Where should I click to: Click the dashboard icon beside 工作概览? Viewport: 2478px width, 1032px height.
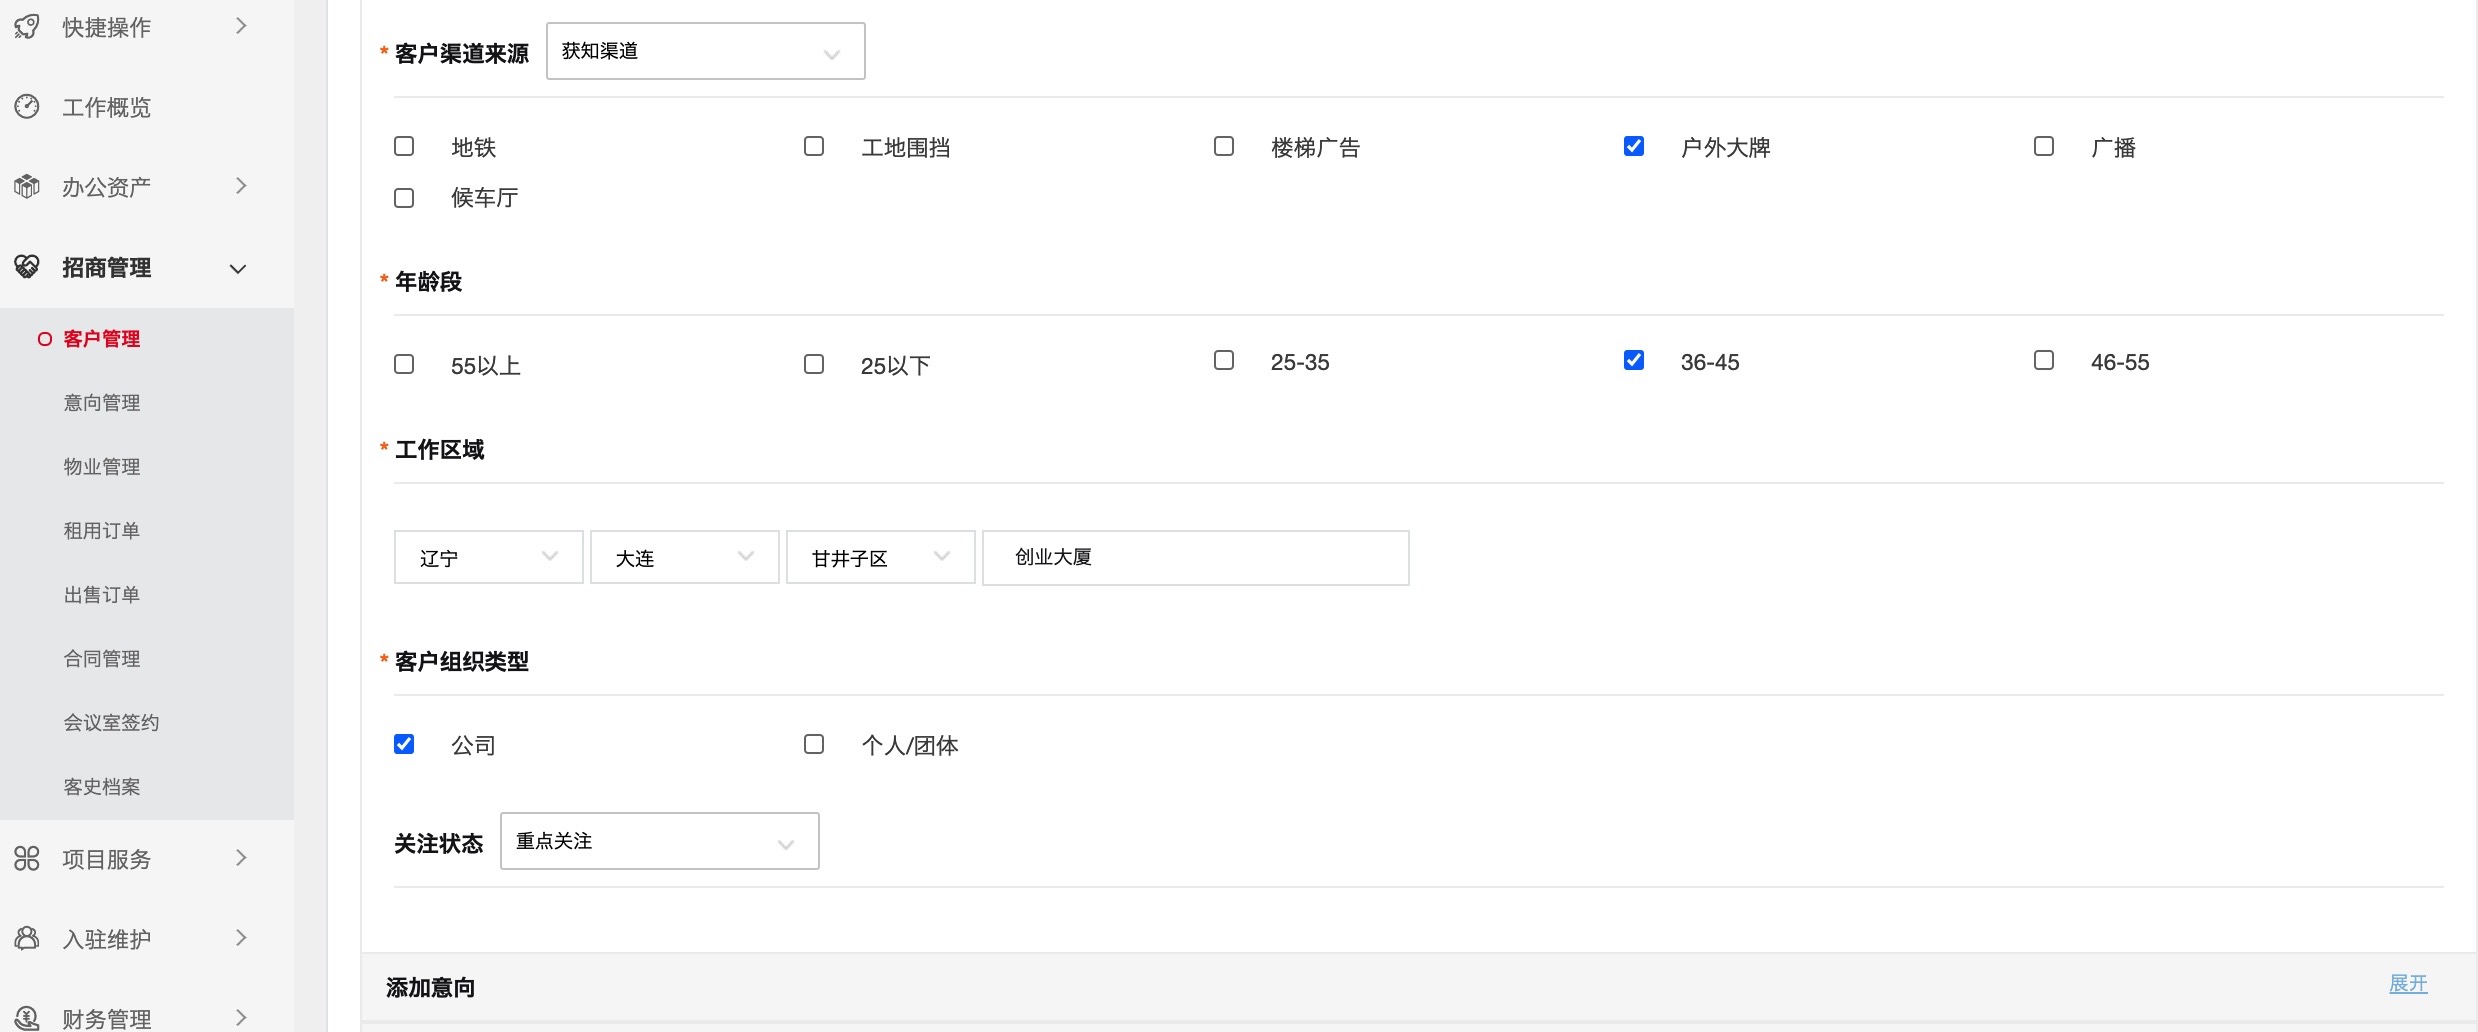tap(27, 107)
